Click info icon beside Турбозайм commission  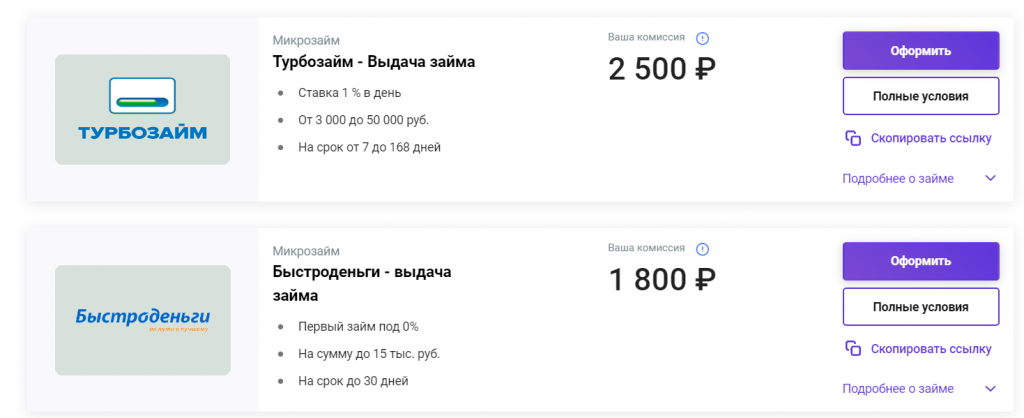tap(702, 39)
